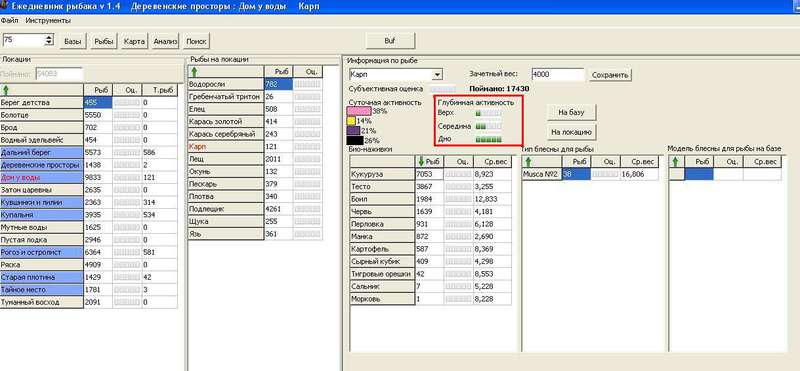Image resolution: width=800 pixels, height=371 pixels.
Task: Open the Инструменты menu
Action: click(x=48, y=21)
